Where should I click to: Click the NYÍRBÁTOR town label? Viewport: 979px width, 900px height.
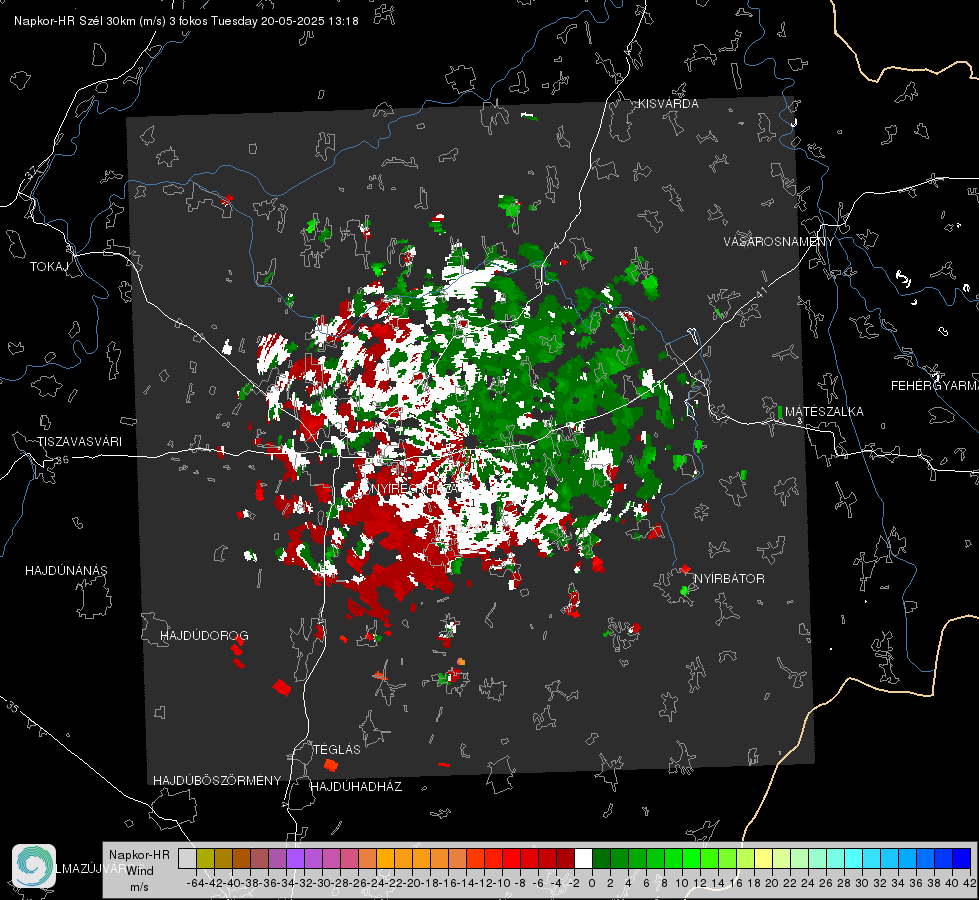point(729,579)
